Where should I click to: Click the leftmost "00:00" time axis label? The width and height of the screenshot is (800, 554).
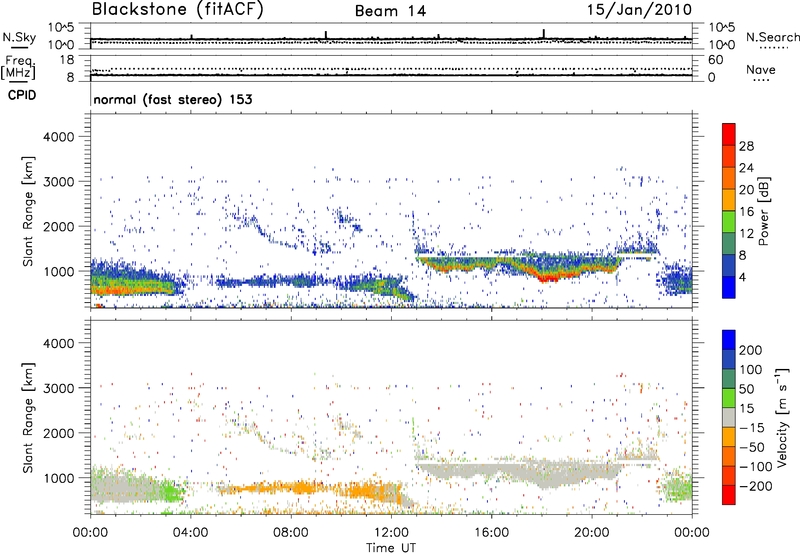point(90,533)
